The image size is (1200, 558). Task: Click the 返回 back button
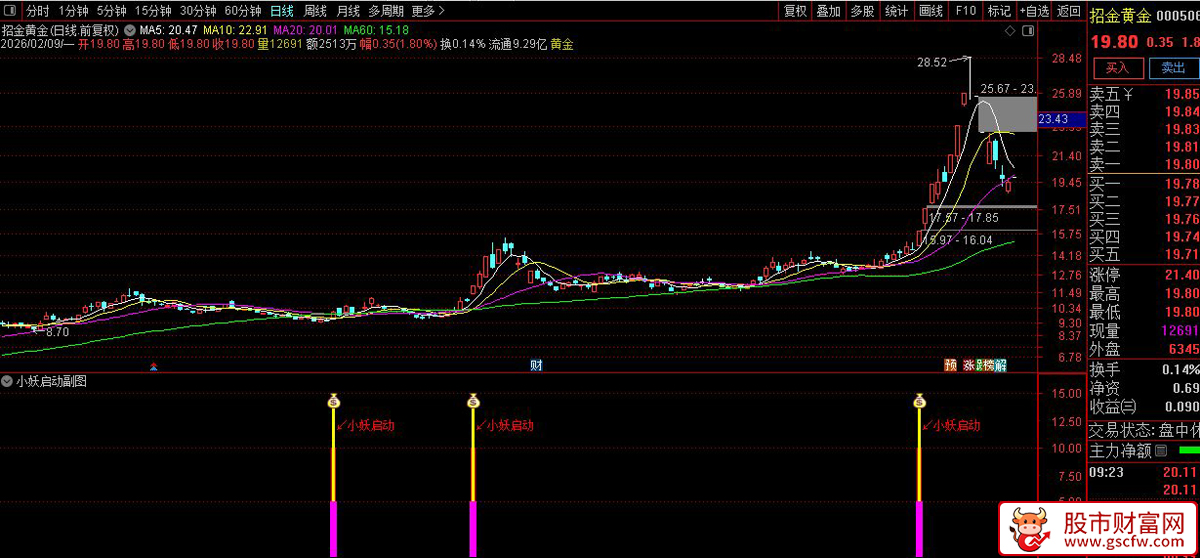pyautogui.click(x=1068, y=11)
